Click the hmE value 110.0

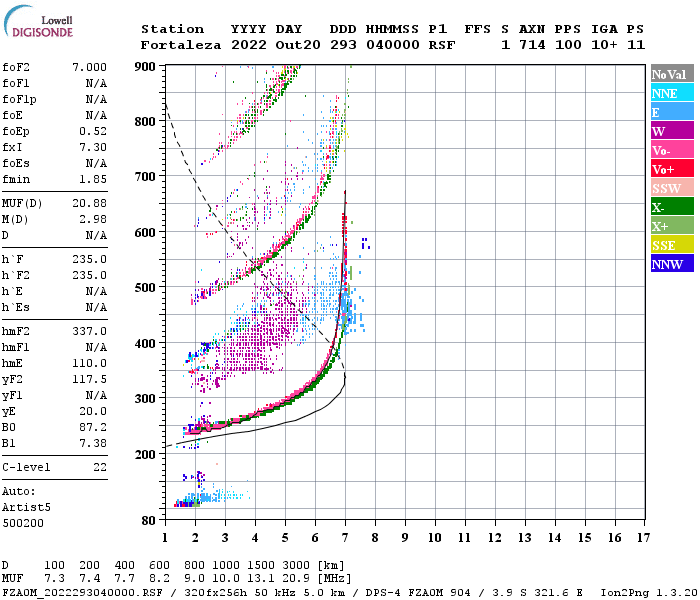(89, 363)
